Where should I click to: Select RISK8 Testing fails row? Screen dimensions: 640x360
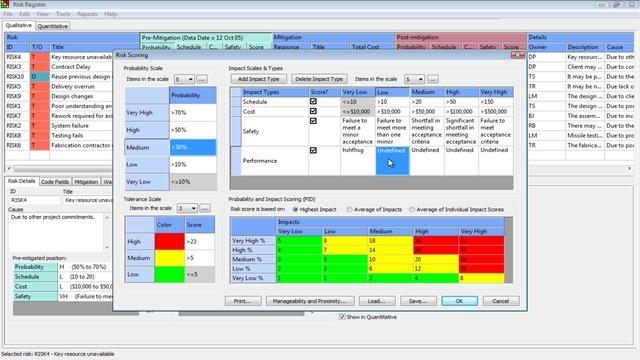coord(58,135)
